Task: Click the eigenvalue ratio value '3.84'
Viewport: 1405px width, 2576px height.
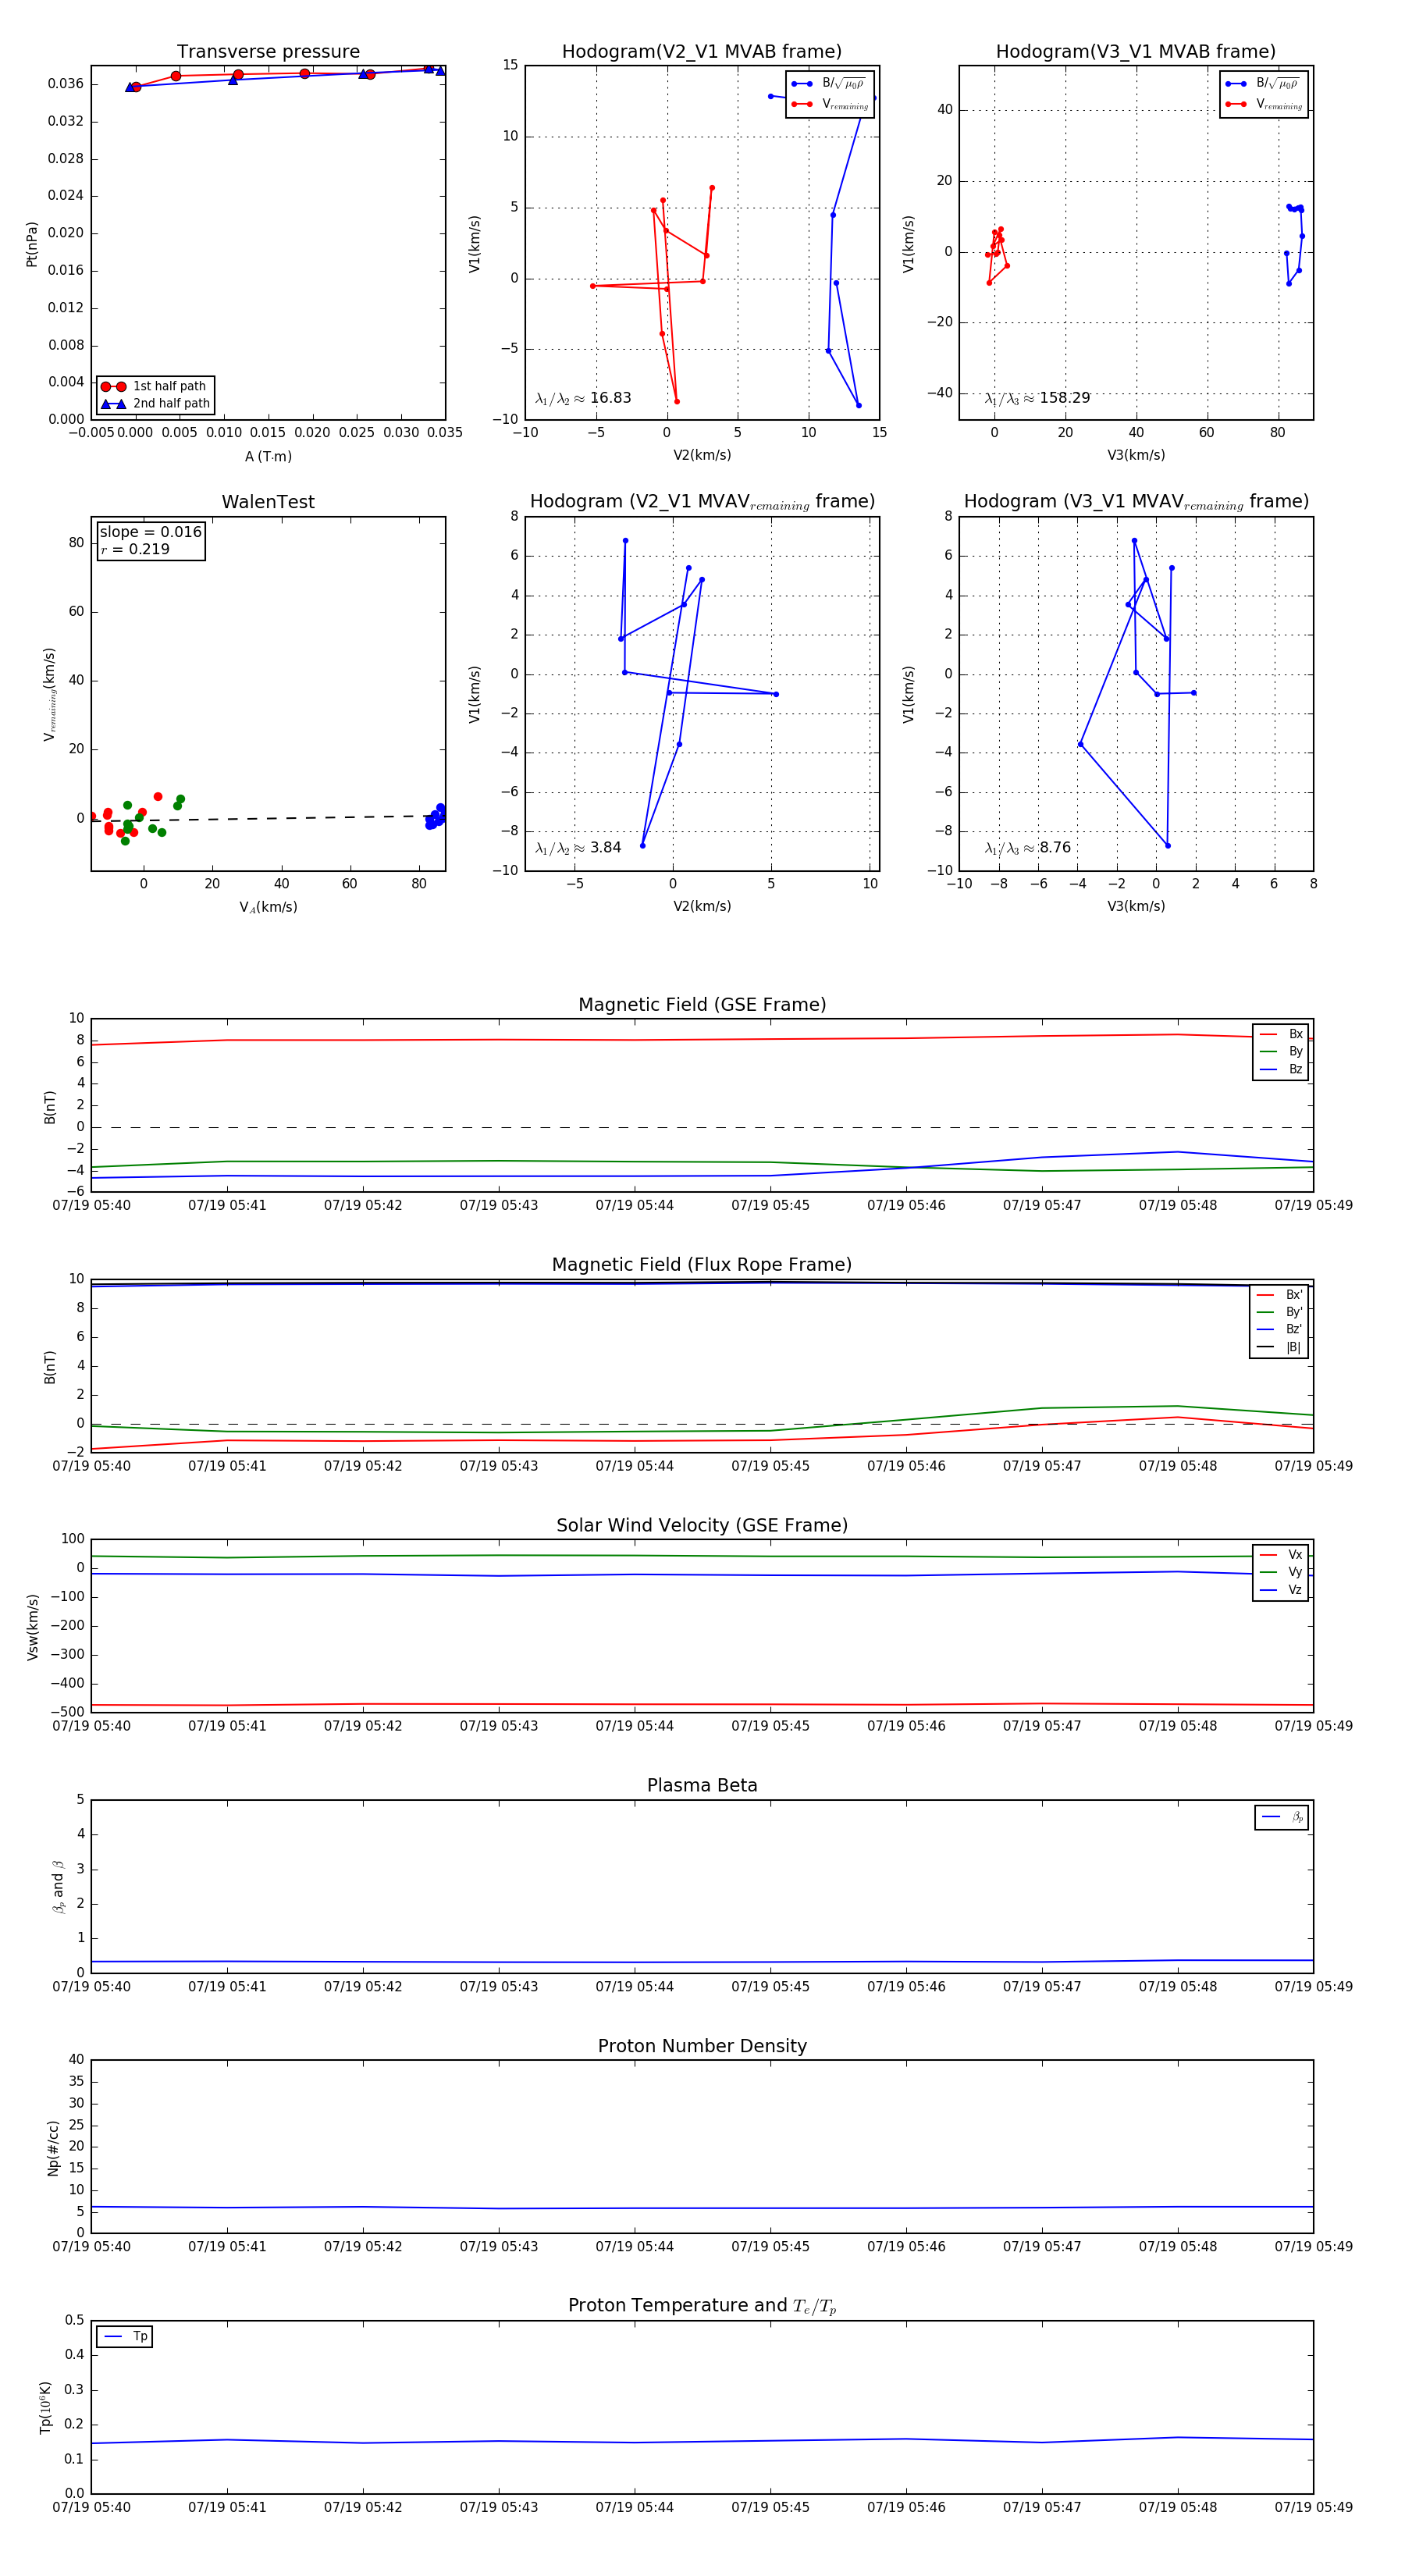Action: click(x=606, y=848)
